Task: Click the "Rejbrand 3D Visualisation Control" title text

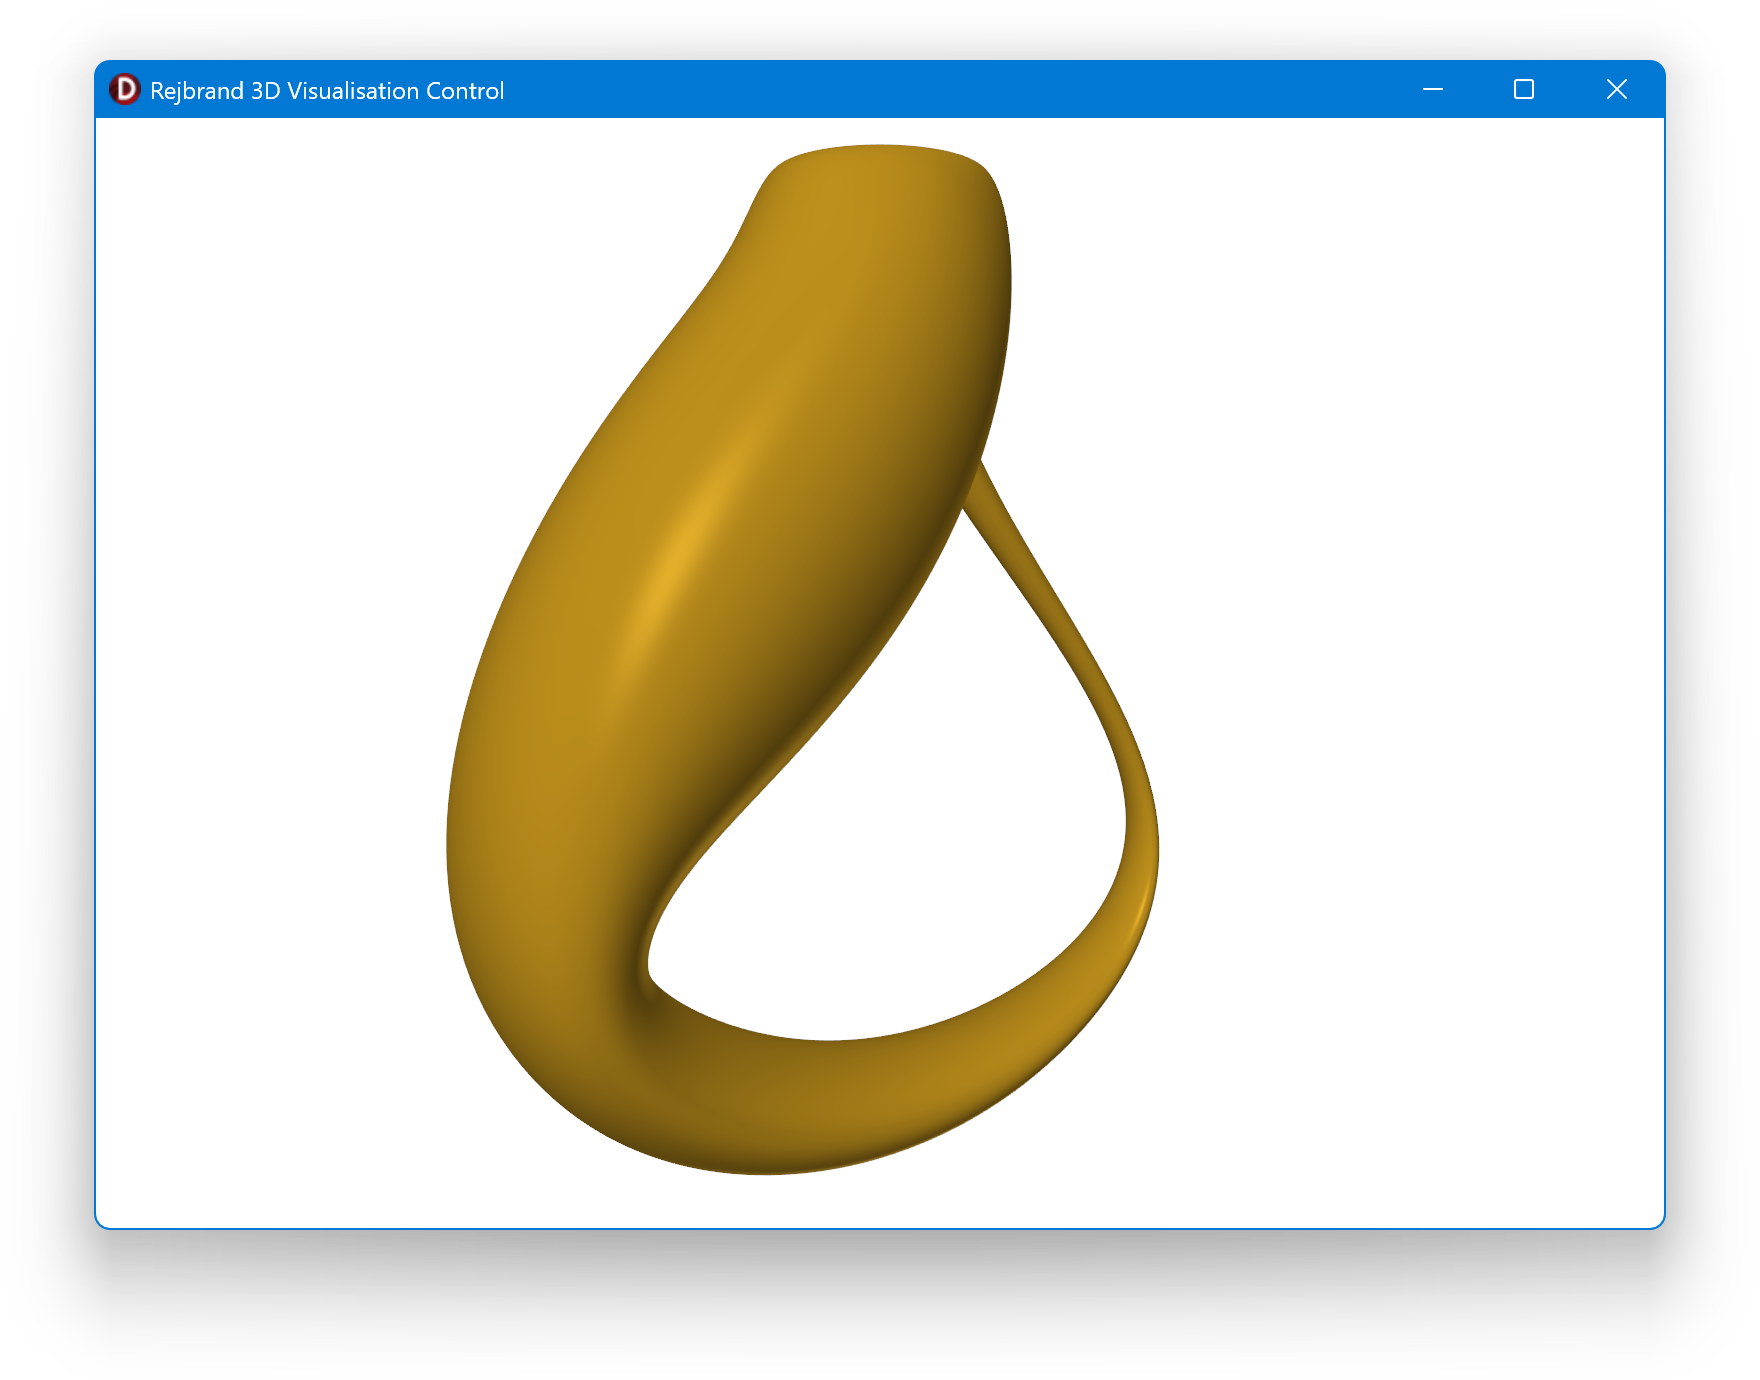Action: (326, 91)
